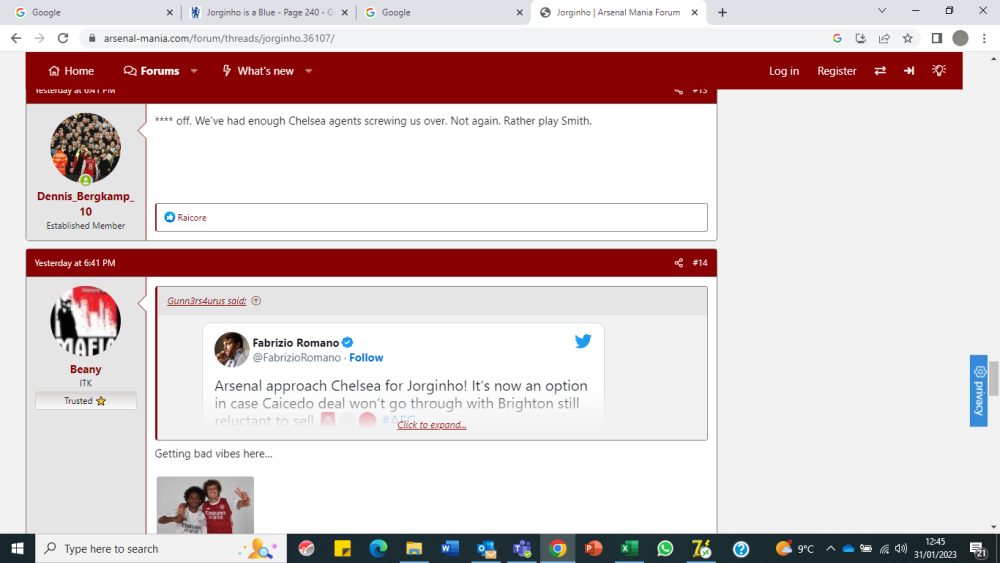Open the volume control in system tray
Screen dimensions: 1000x563
pyautogui.click(x=901, y=548)
